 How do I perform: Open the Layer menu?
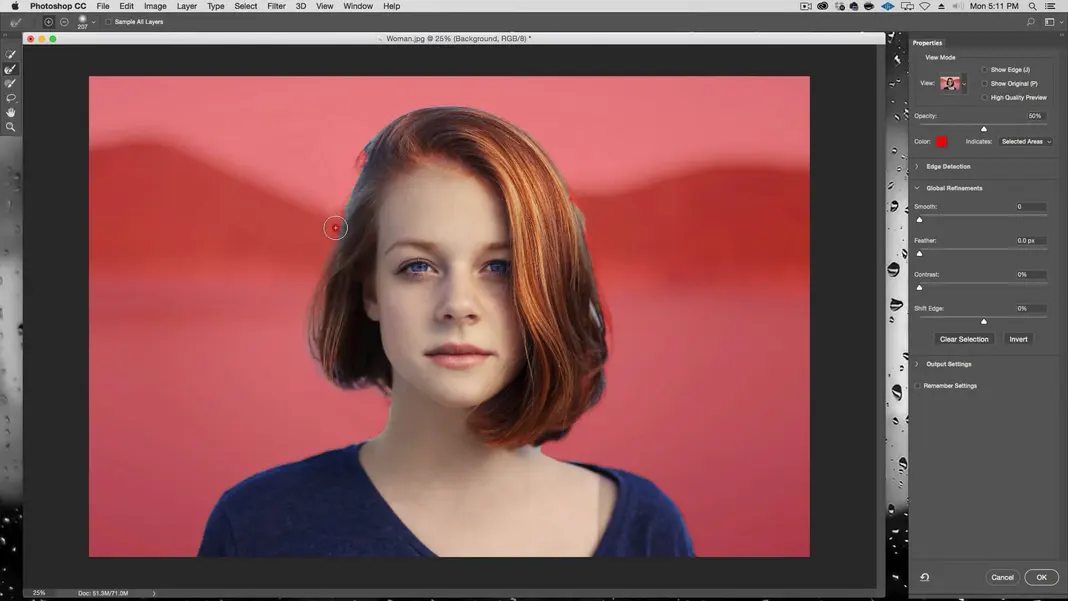pos(187,6)
